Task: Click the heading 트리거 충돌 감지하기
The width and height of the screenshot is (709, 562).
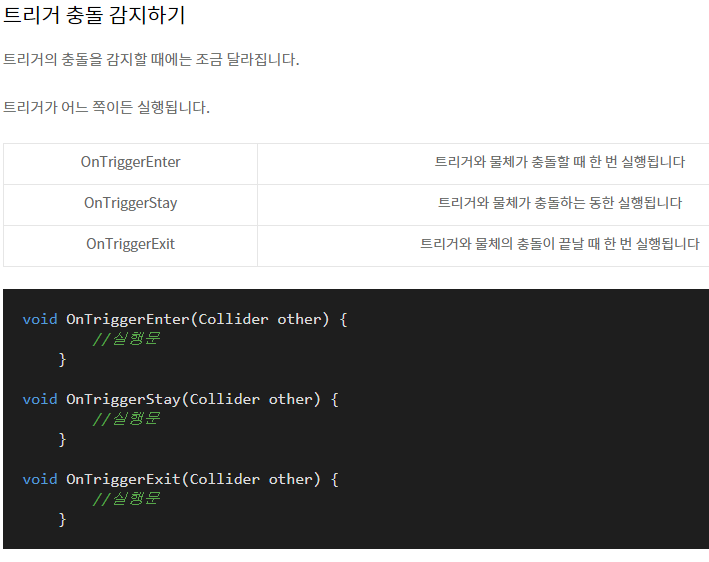Action: click(94, 15)
